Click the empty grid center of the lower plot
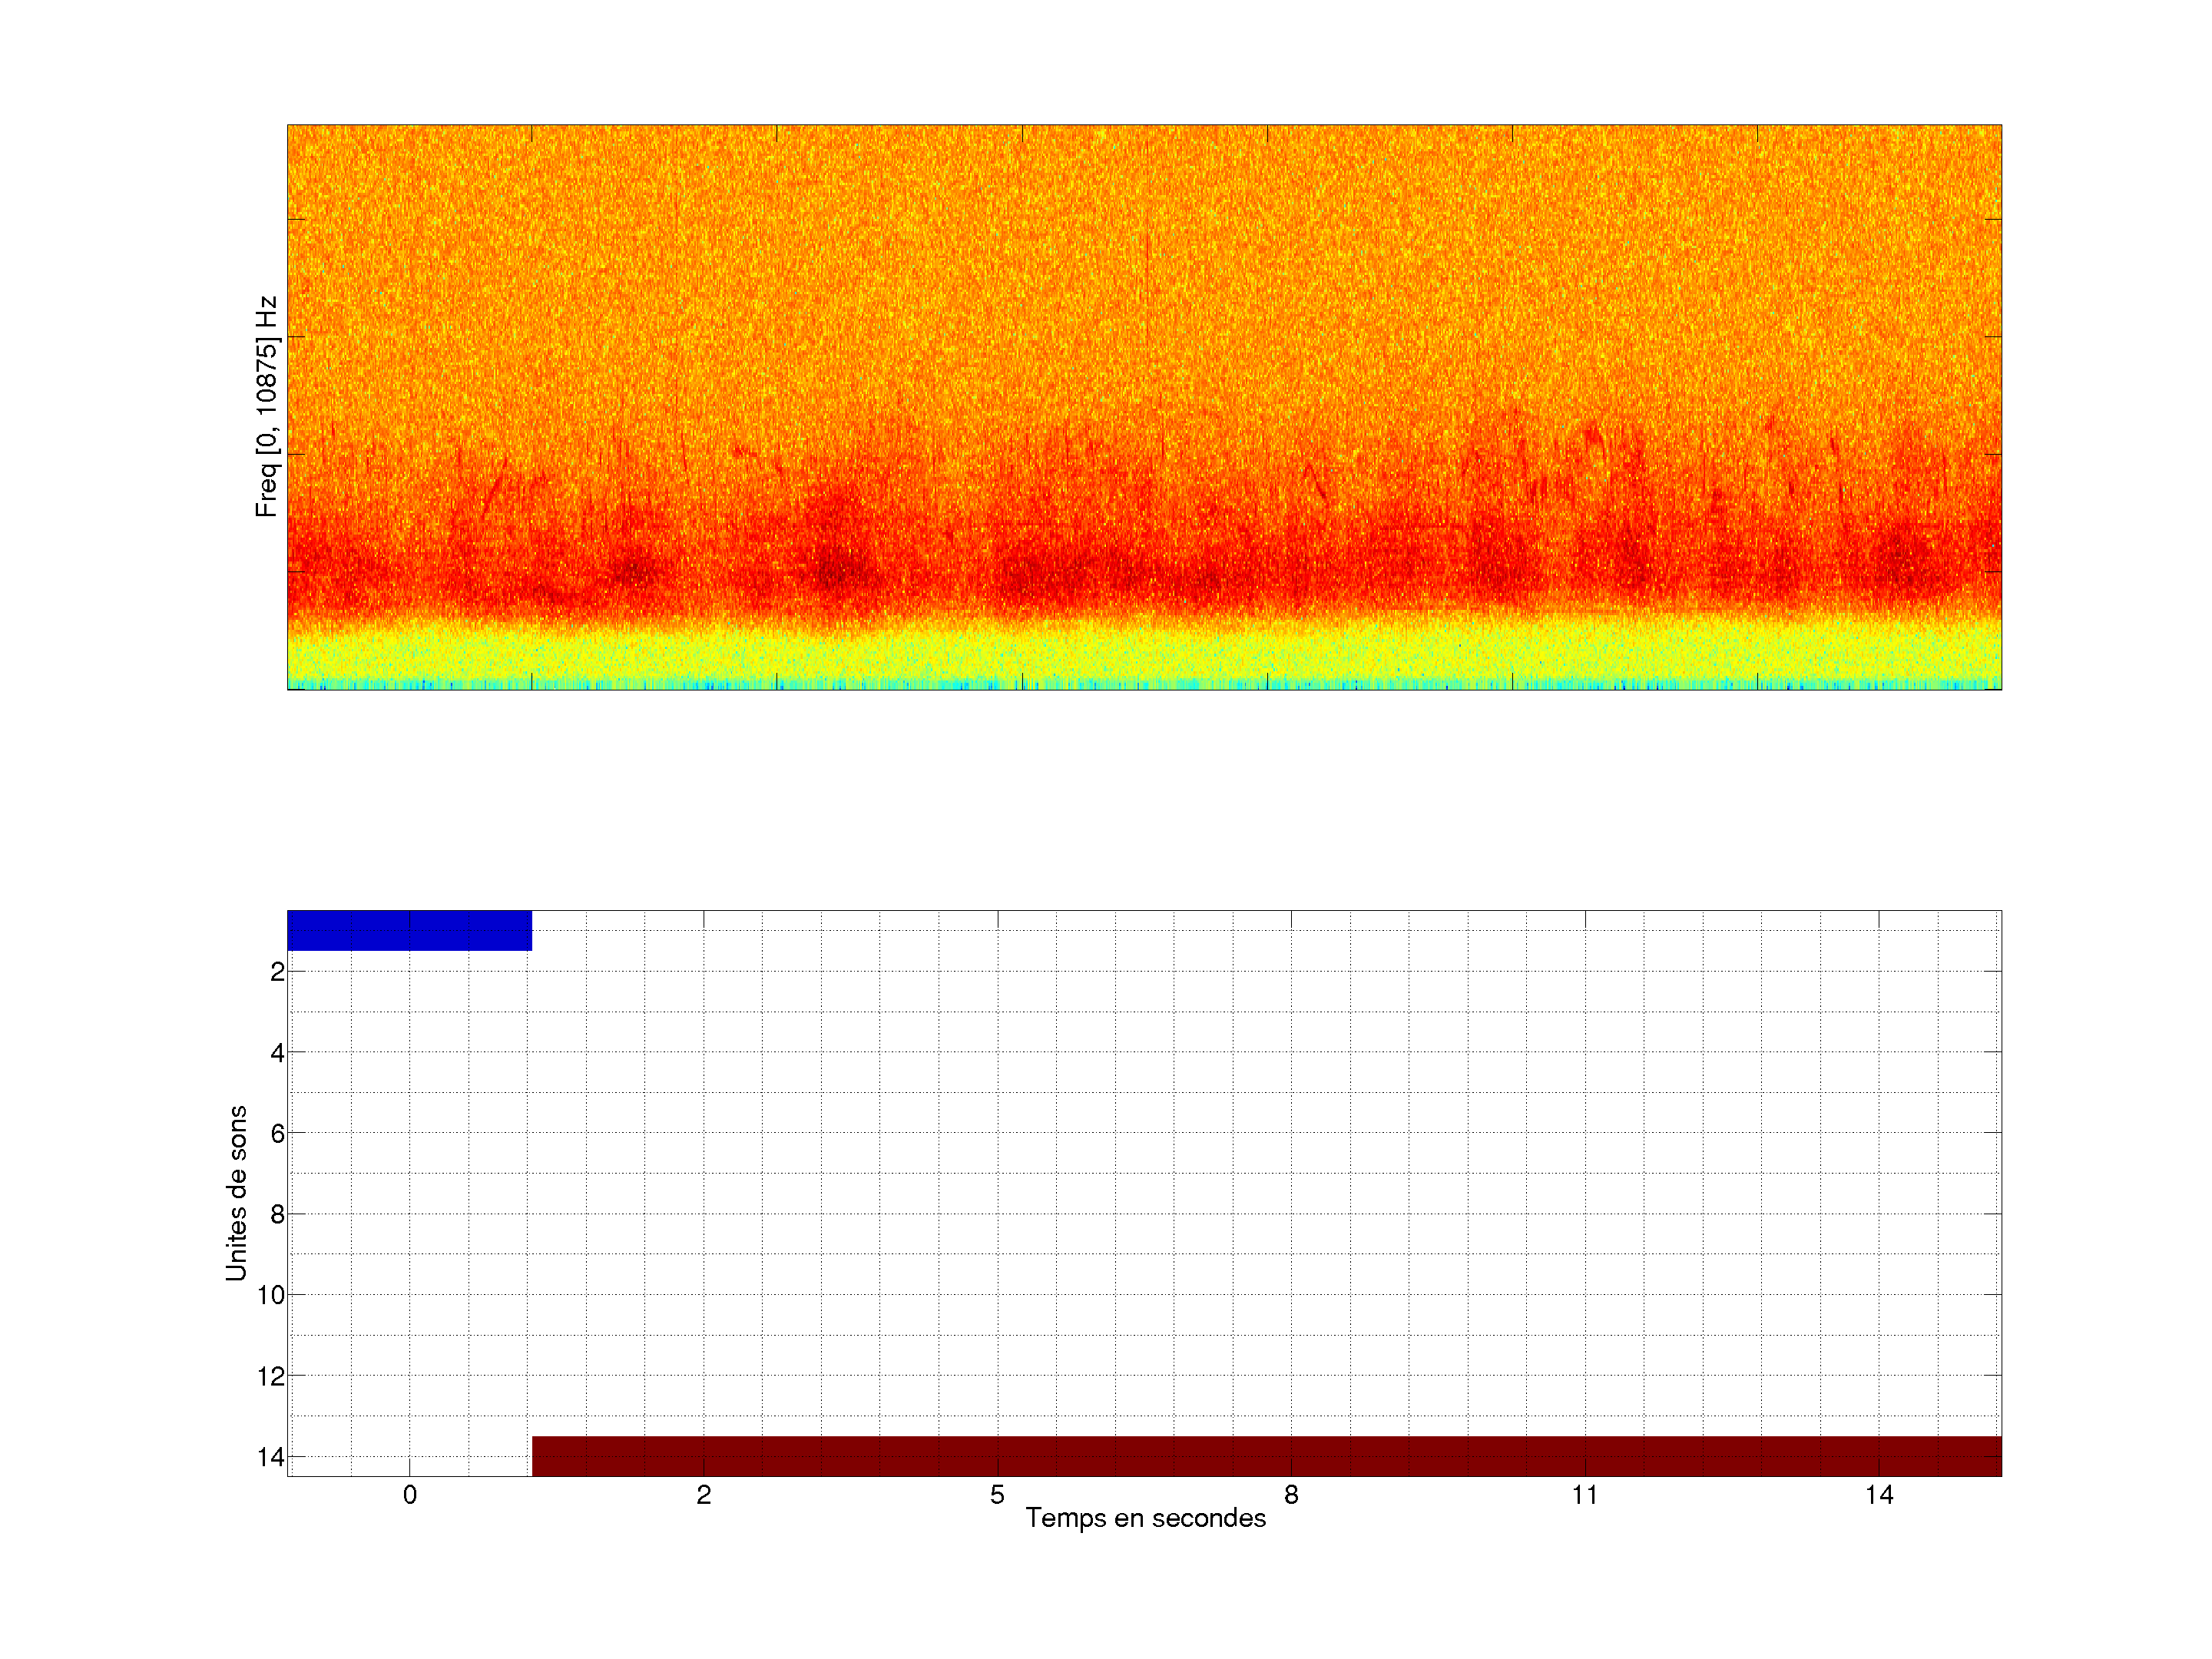 1144,1193
